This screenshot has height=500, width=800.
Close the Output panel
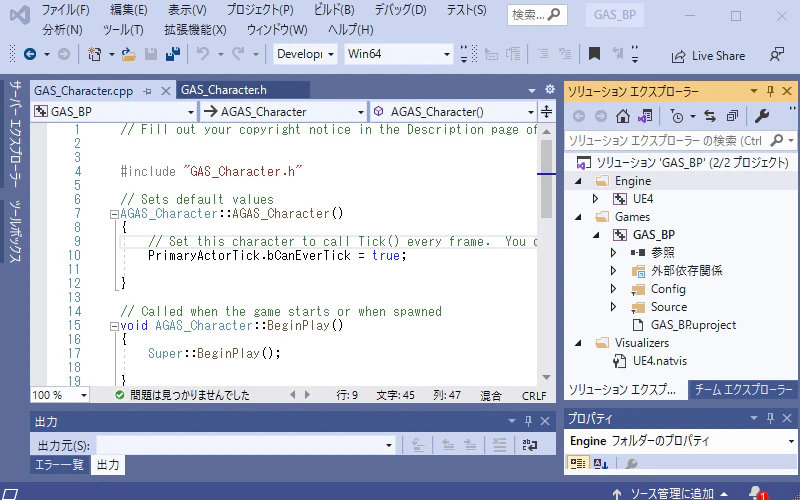[545, 421]
